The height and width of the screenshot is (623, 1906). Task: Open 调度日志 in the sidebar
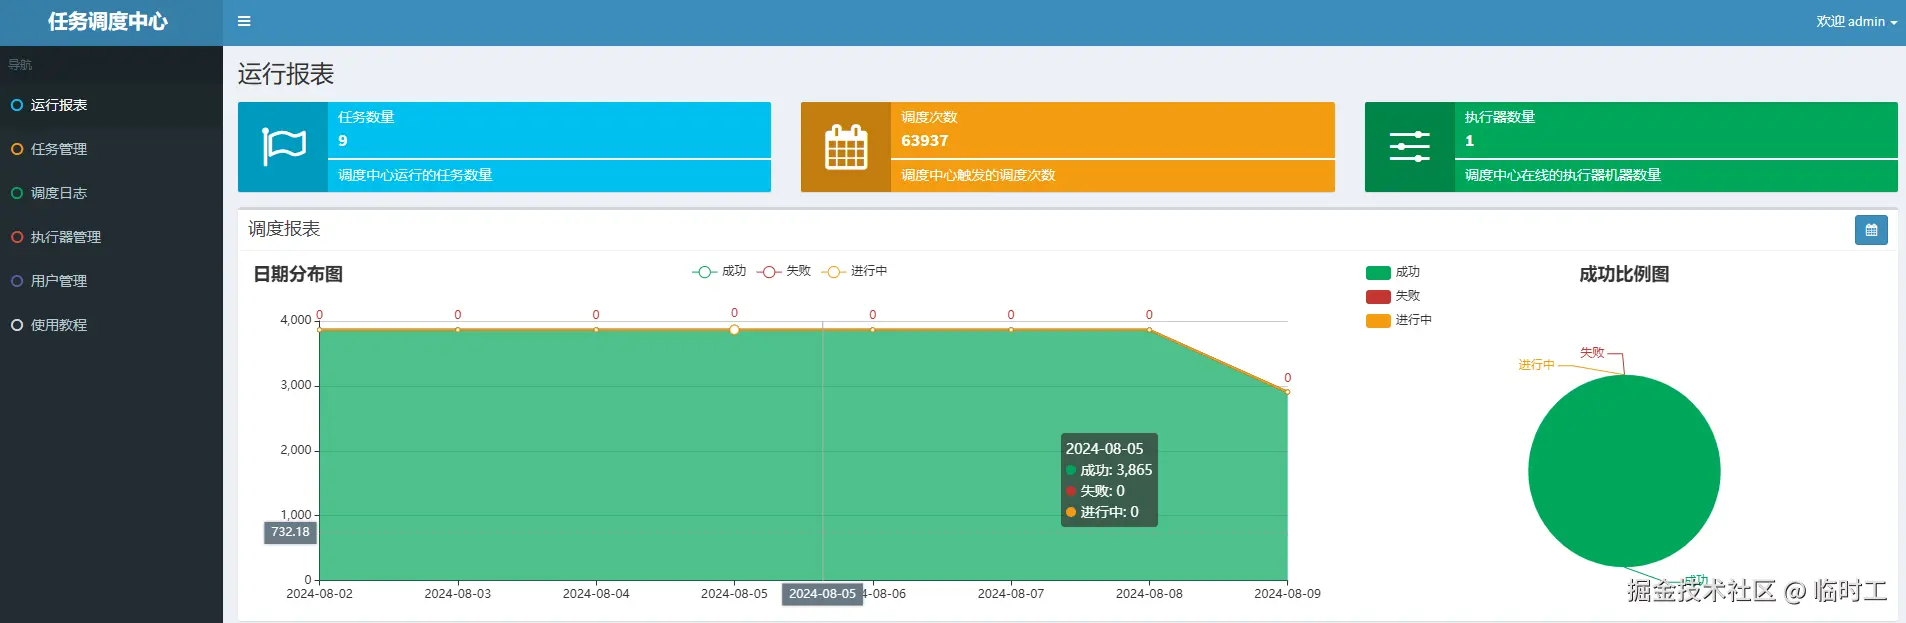(111, 193)
